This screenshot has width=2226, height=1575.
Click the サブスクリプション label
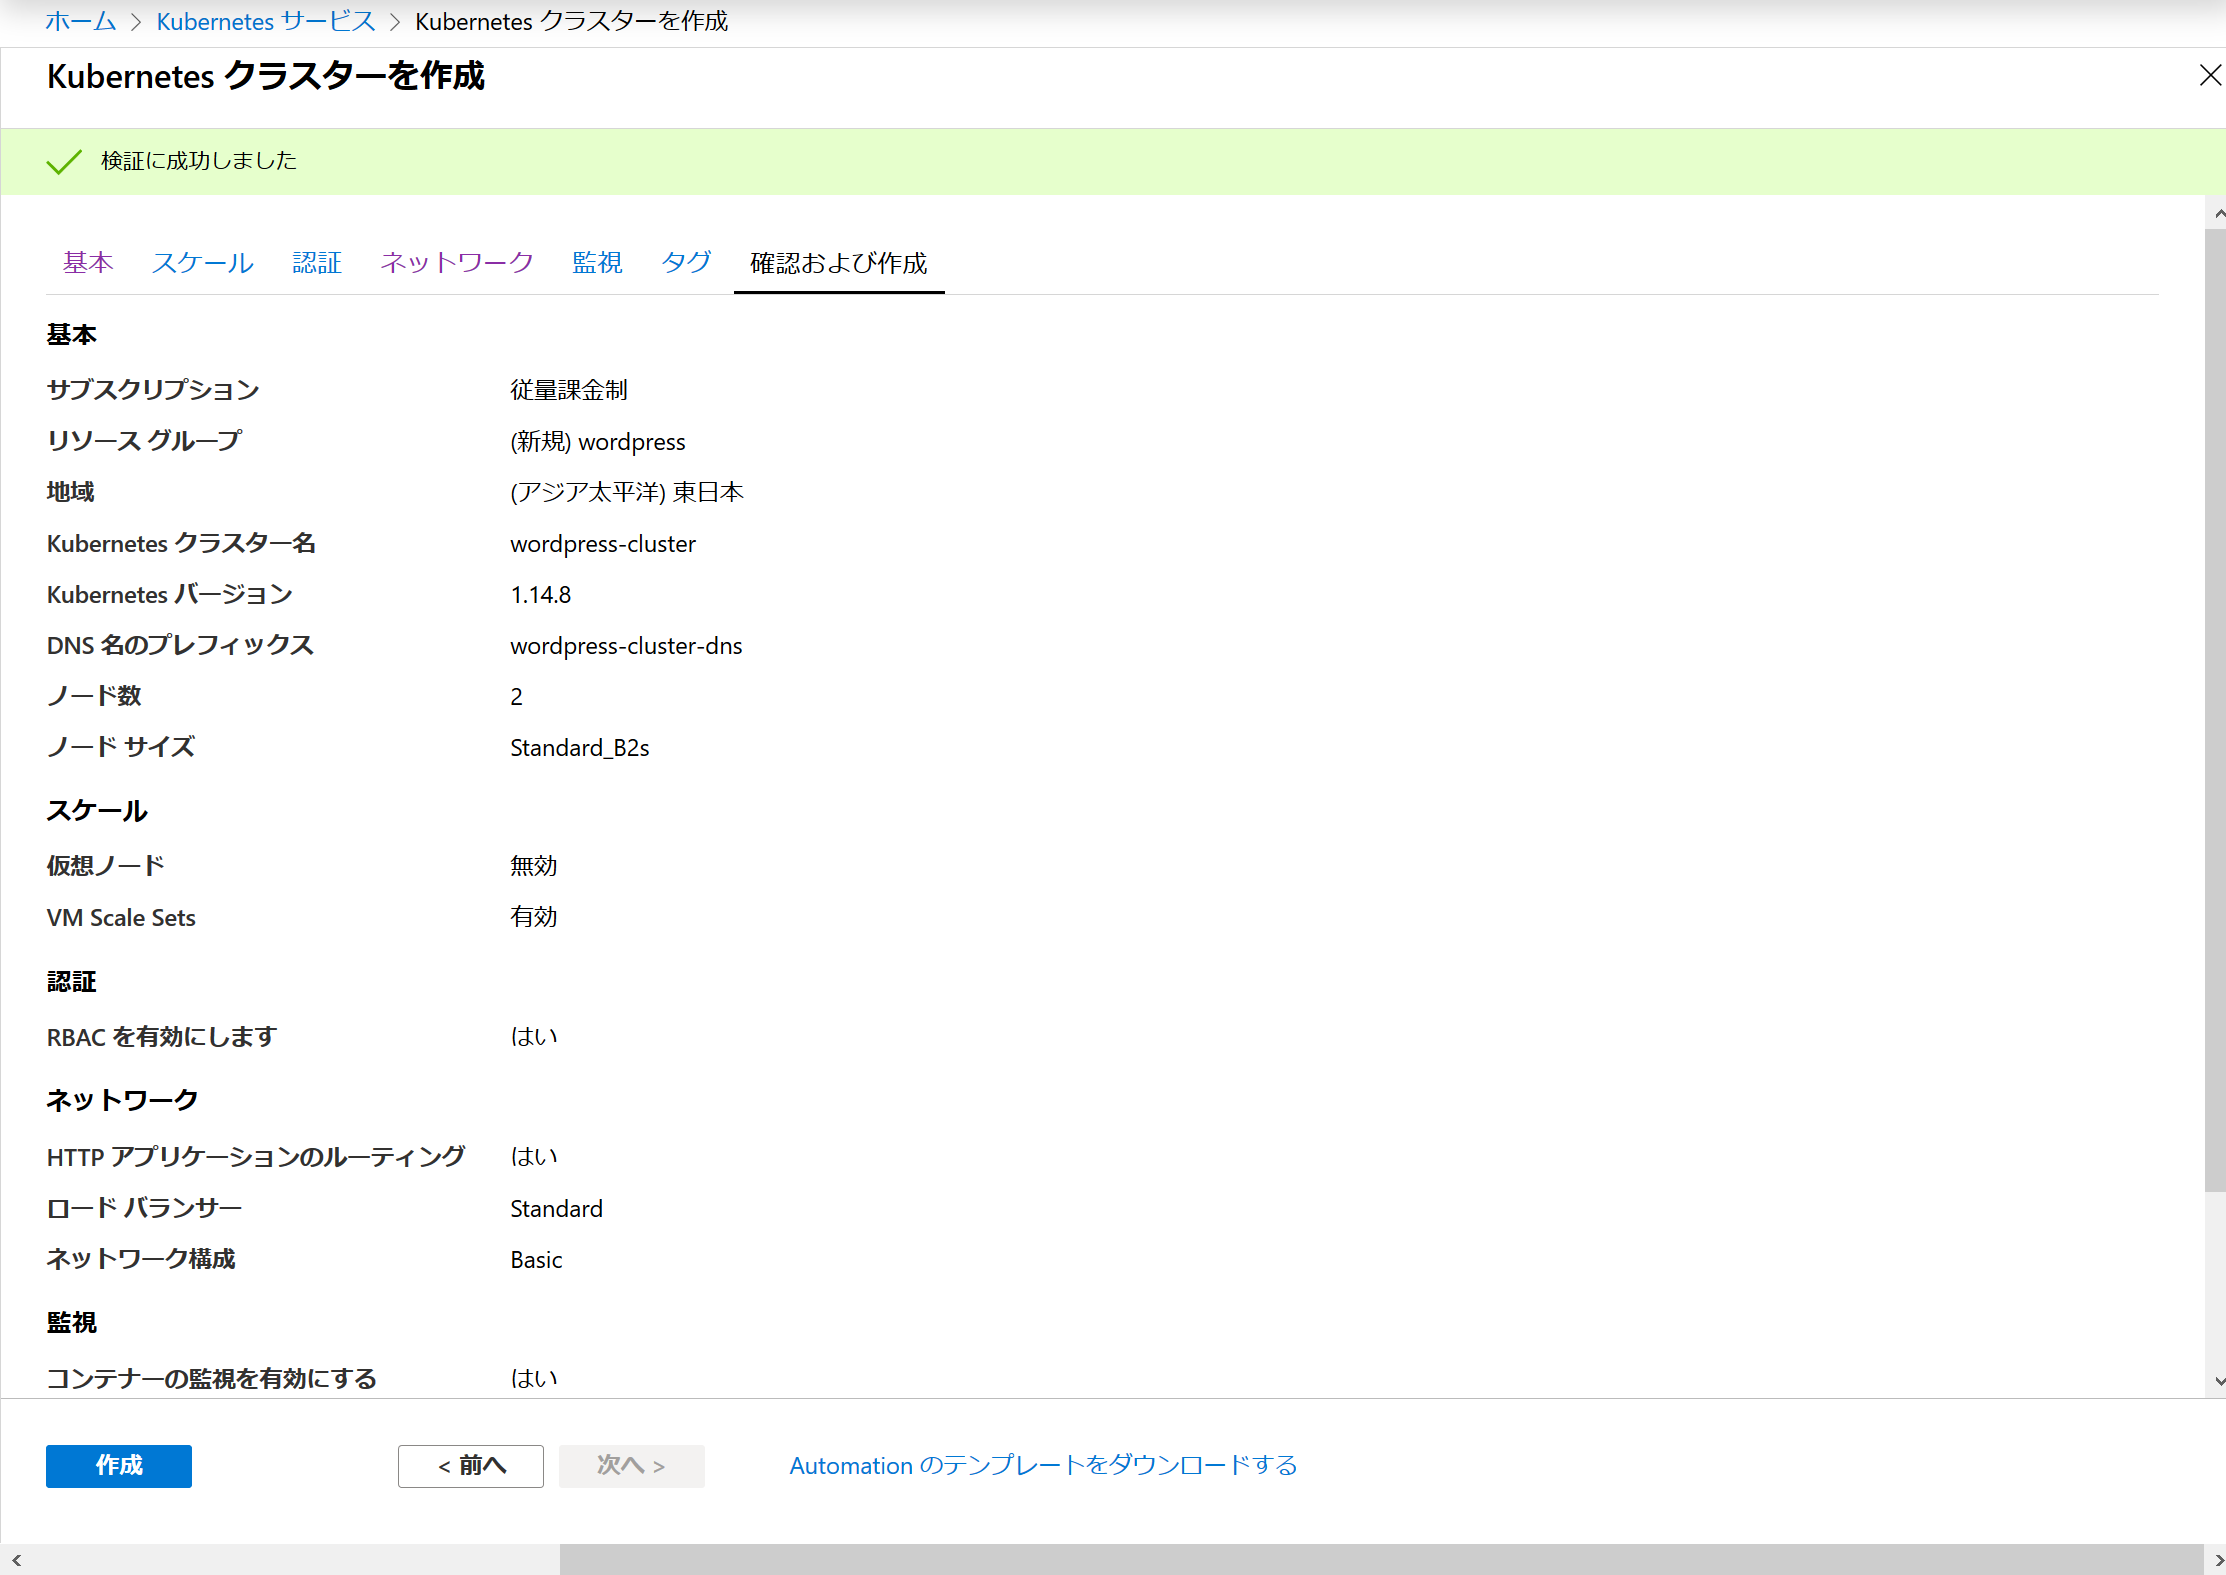pyautogui.click(x=153, y=390)
